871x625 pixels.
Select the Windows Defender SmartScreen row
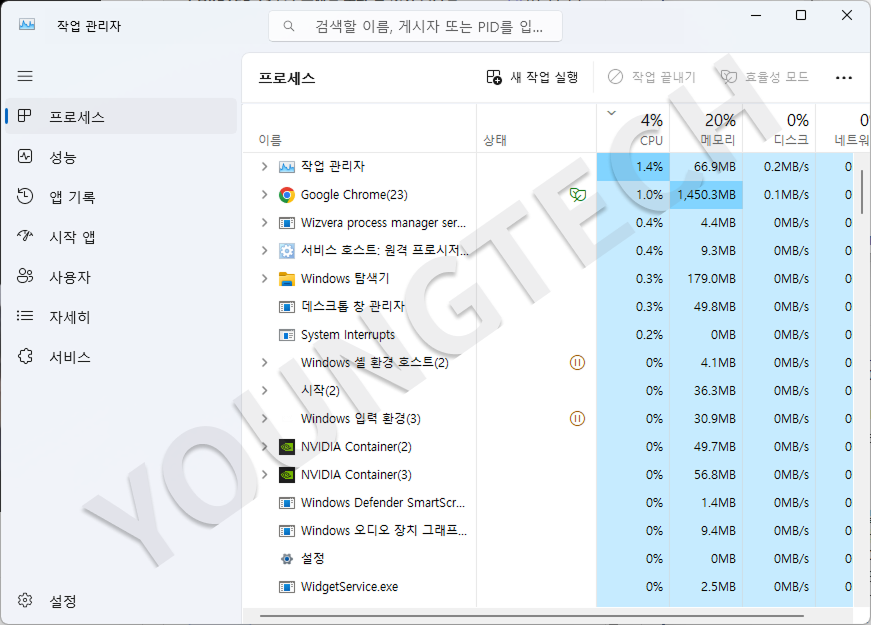pyautogui.click(x=548, y=503)
